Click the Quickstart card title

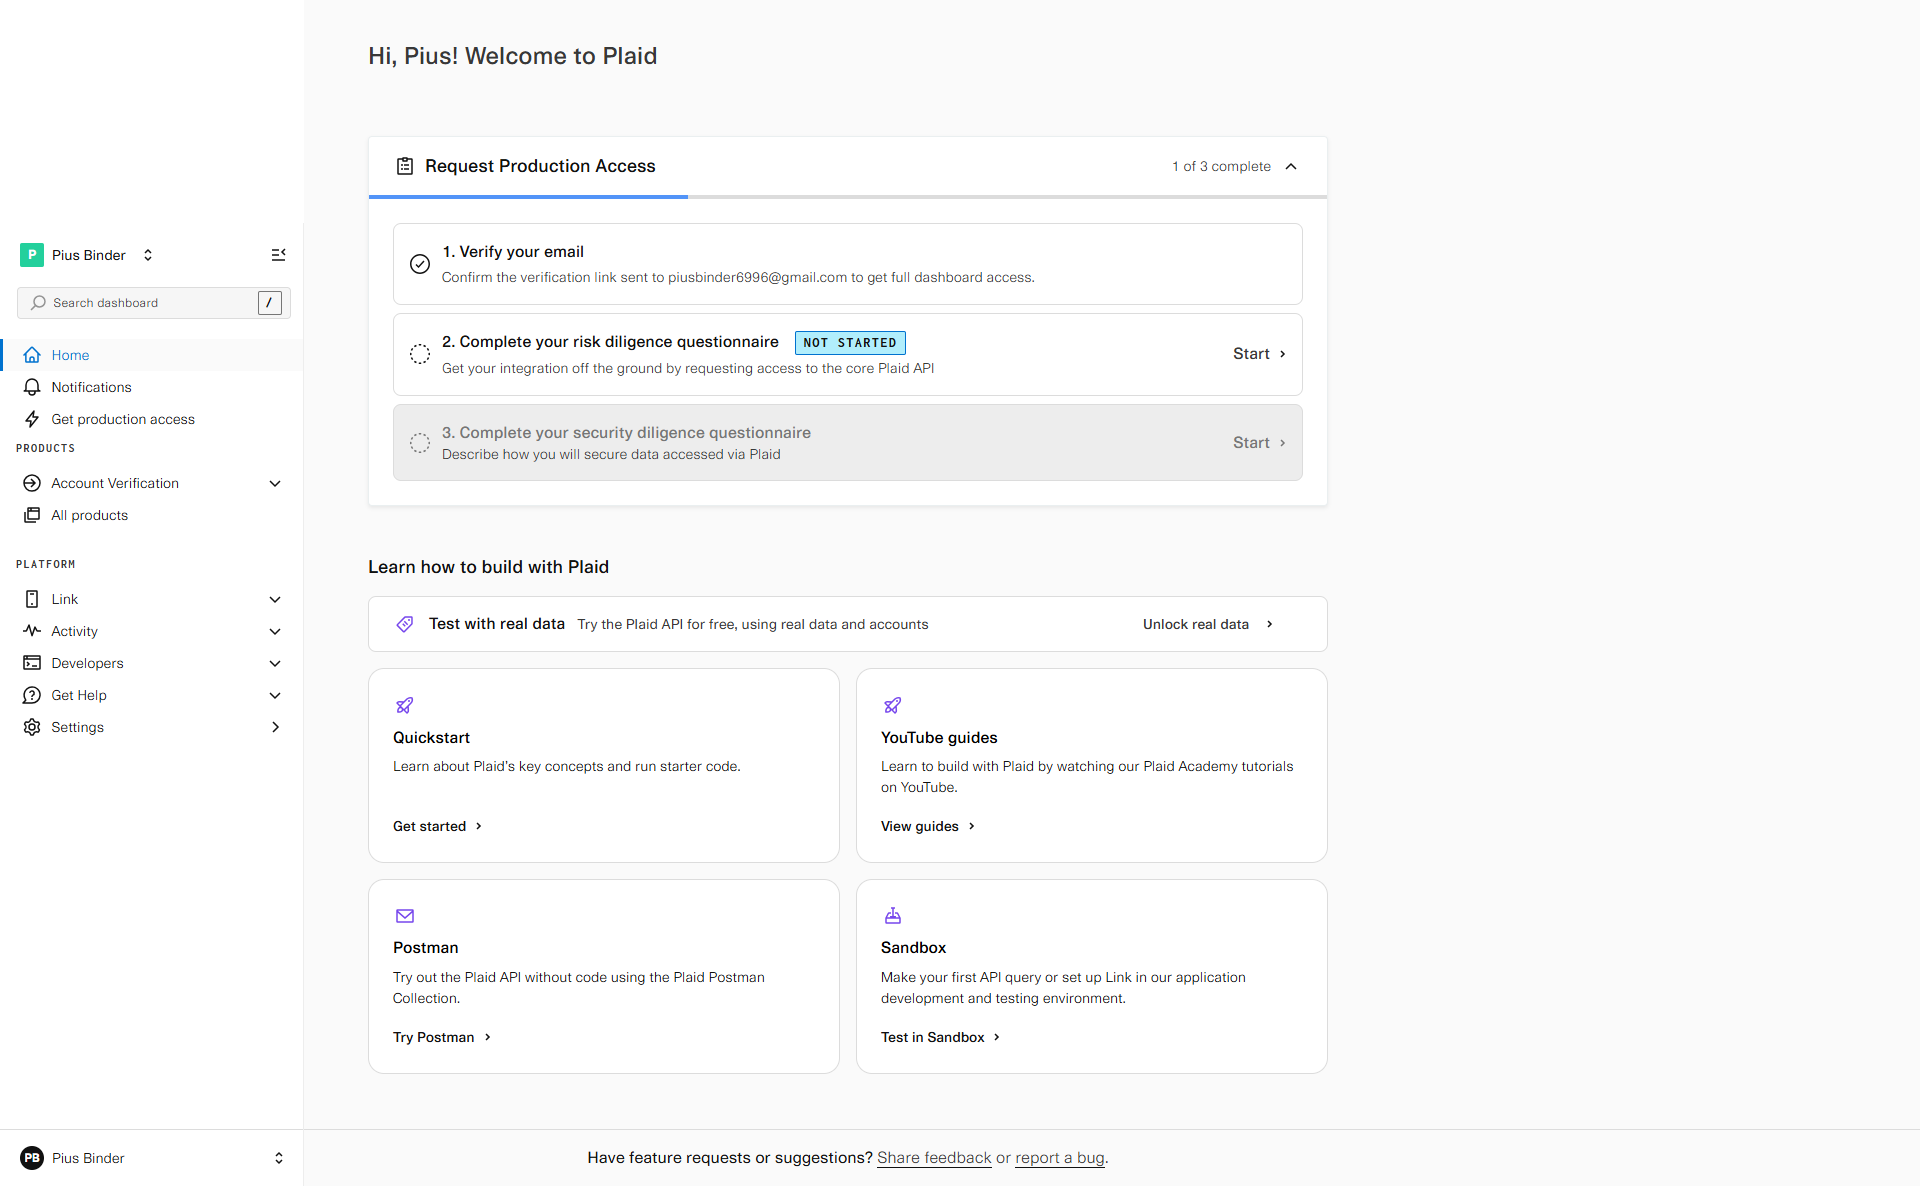pos(431,738)
